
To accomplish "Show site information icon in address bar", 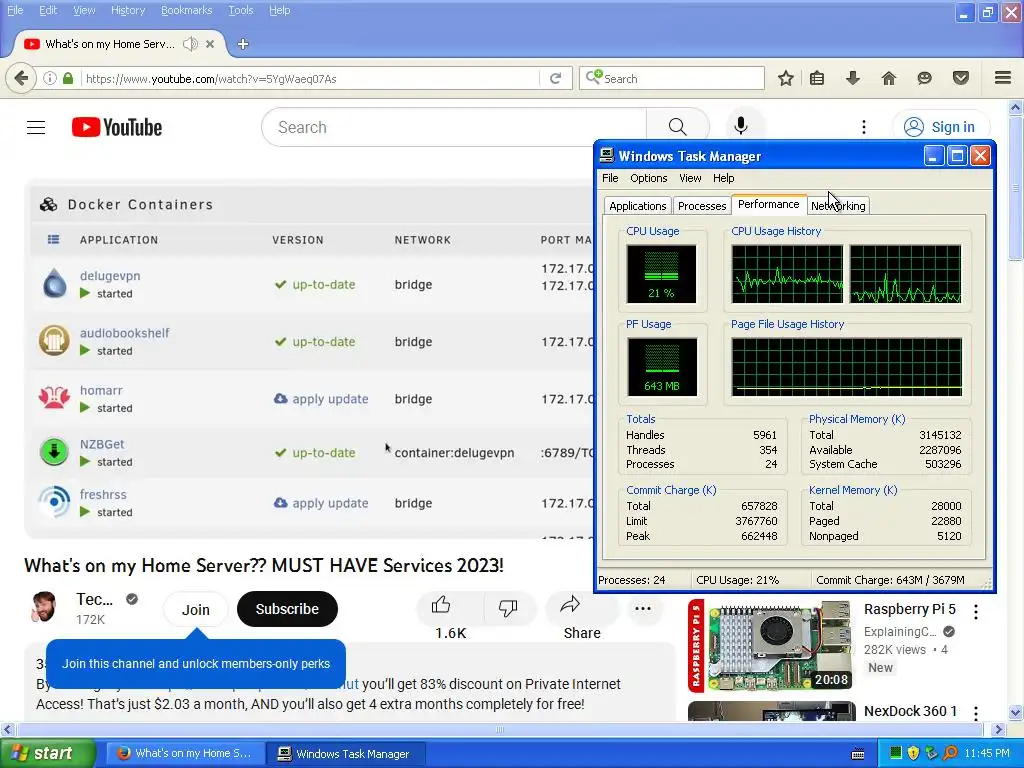I will [50, 78].
